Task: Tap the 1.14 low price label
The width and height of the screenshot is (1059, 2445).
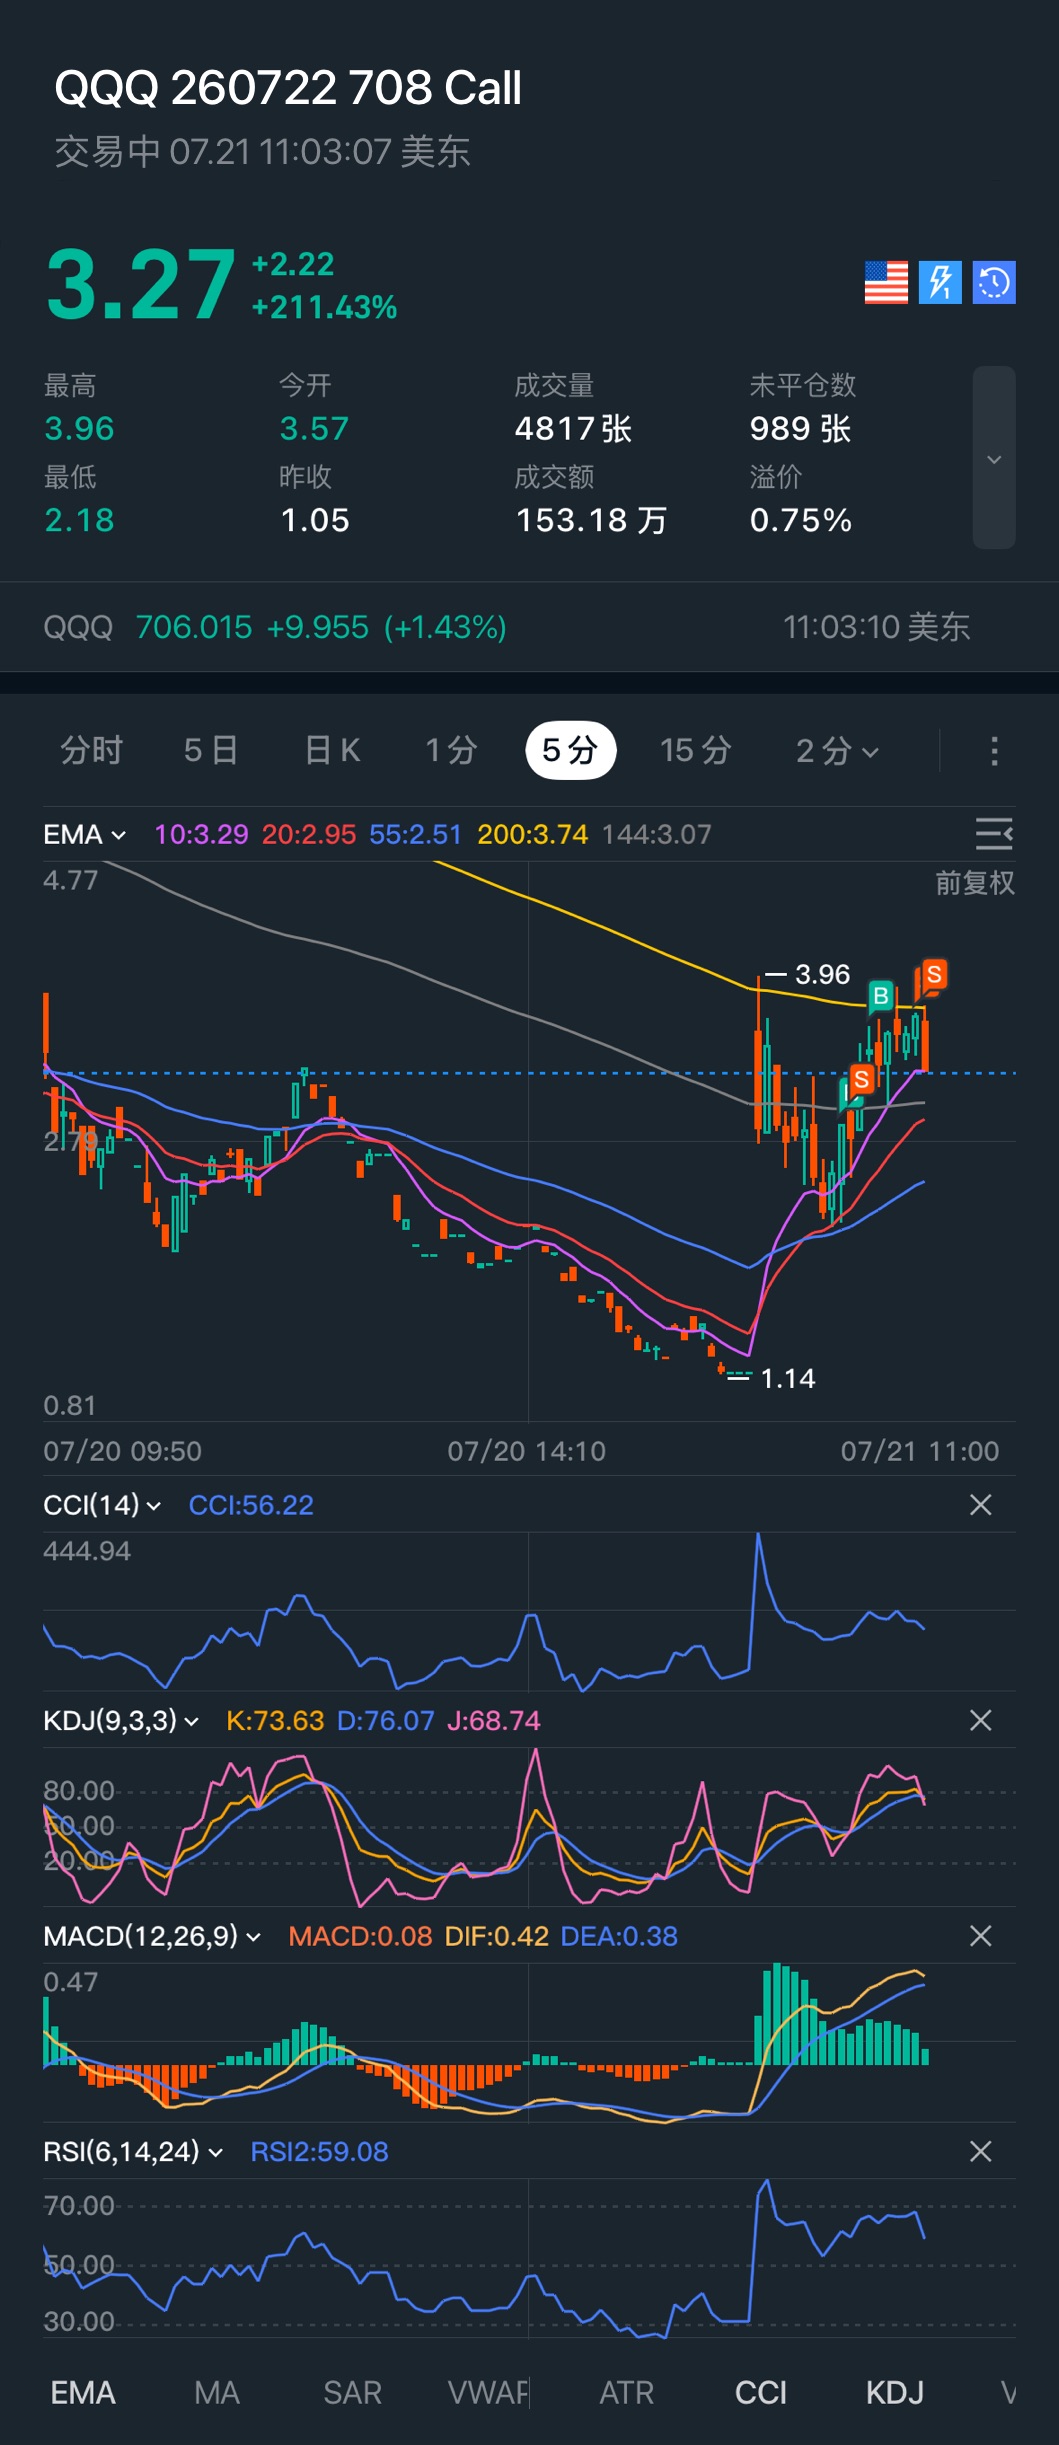Action: pyautogui.click(x=788, y=1378)
